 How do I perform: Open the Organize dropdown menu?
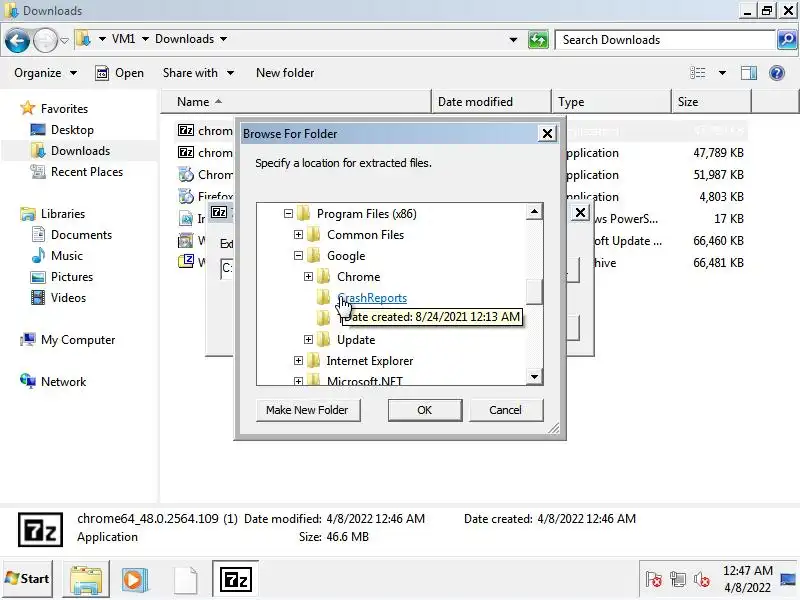(x=46, y=73)
